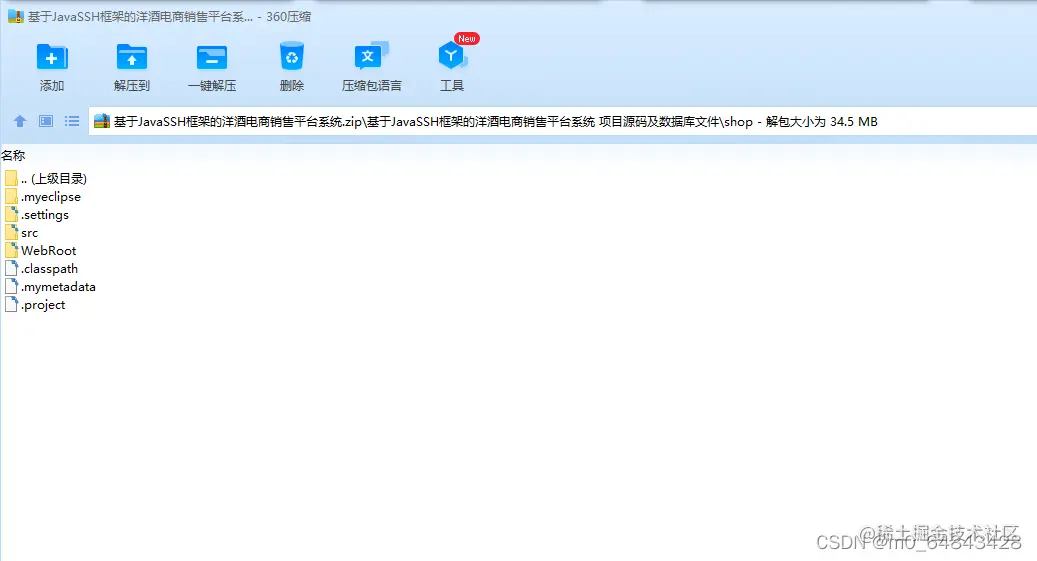Go up one level with the up arrow
1037x561 pixels.
point(20,121)
